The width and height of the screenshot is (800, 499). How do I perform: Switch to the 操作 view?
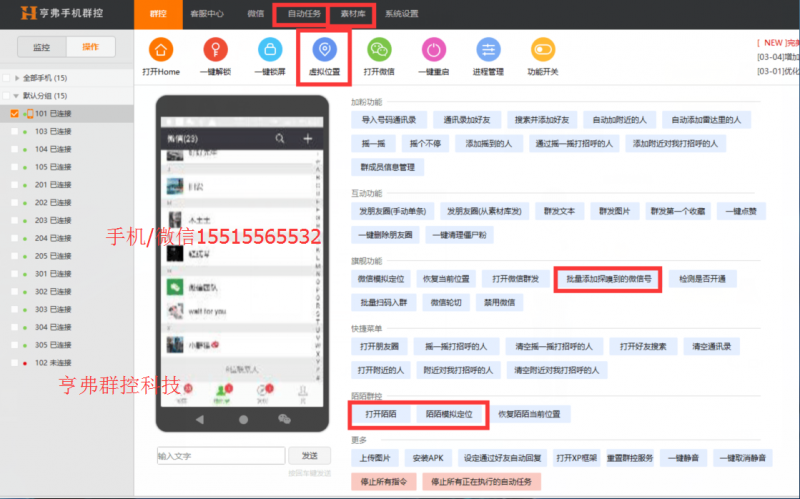(91, 47)
